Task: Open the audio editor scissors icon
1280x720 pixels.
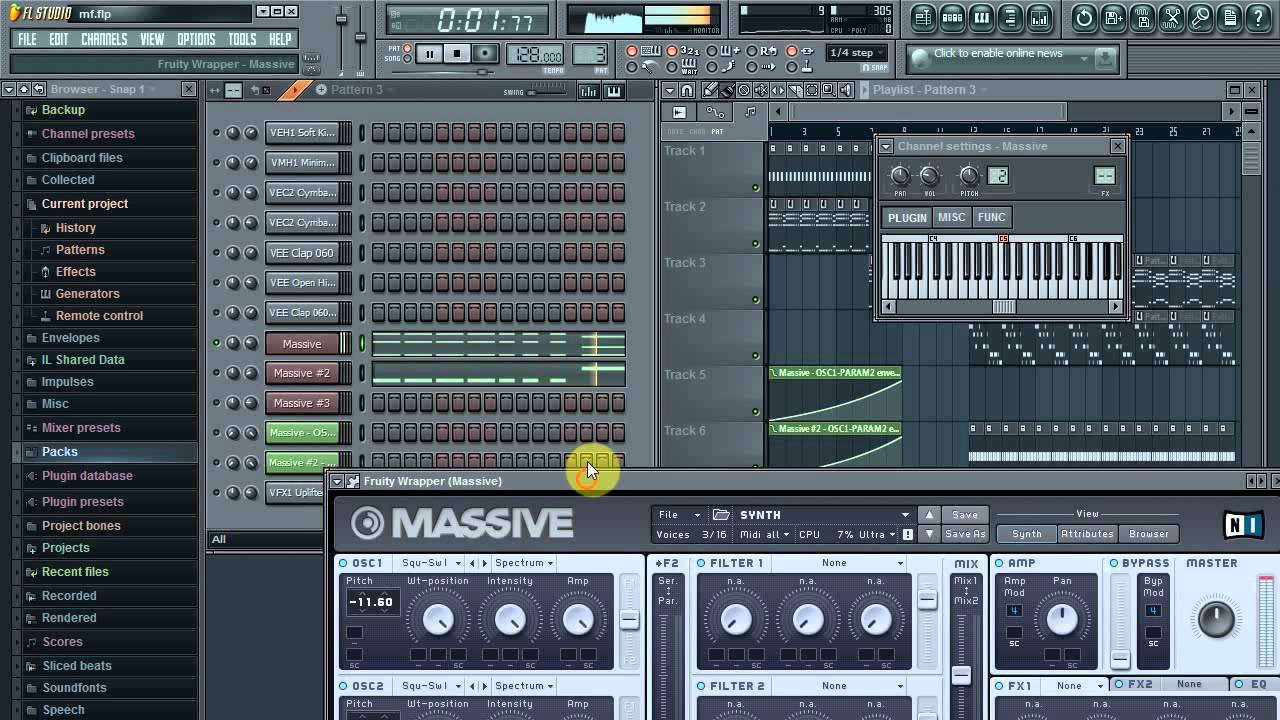Action: (1171, 18)
